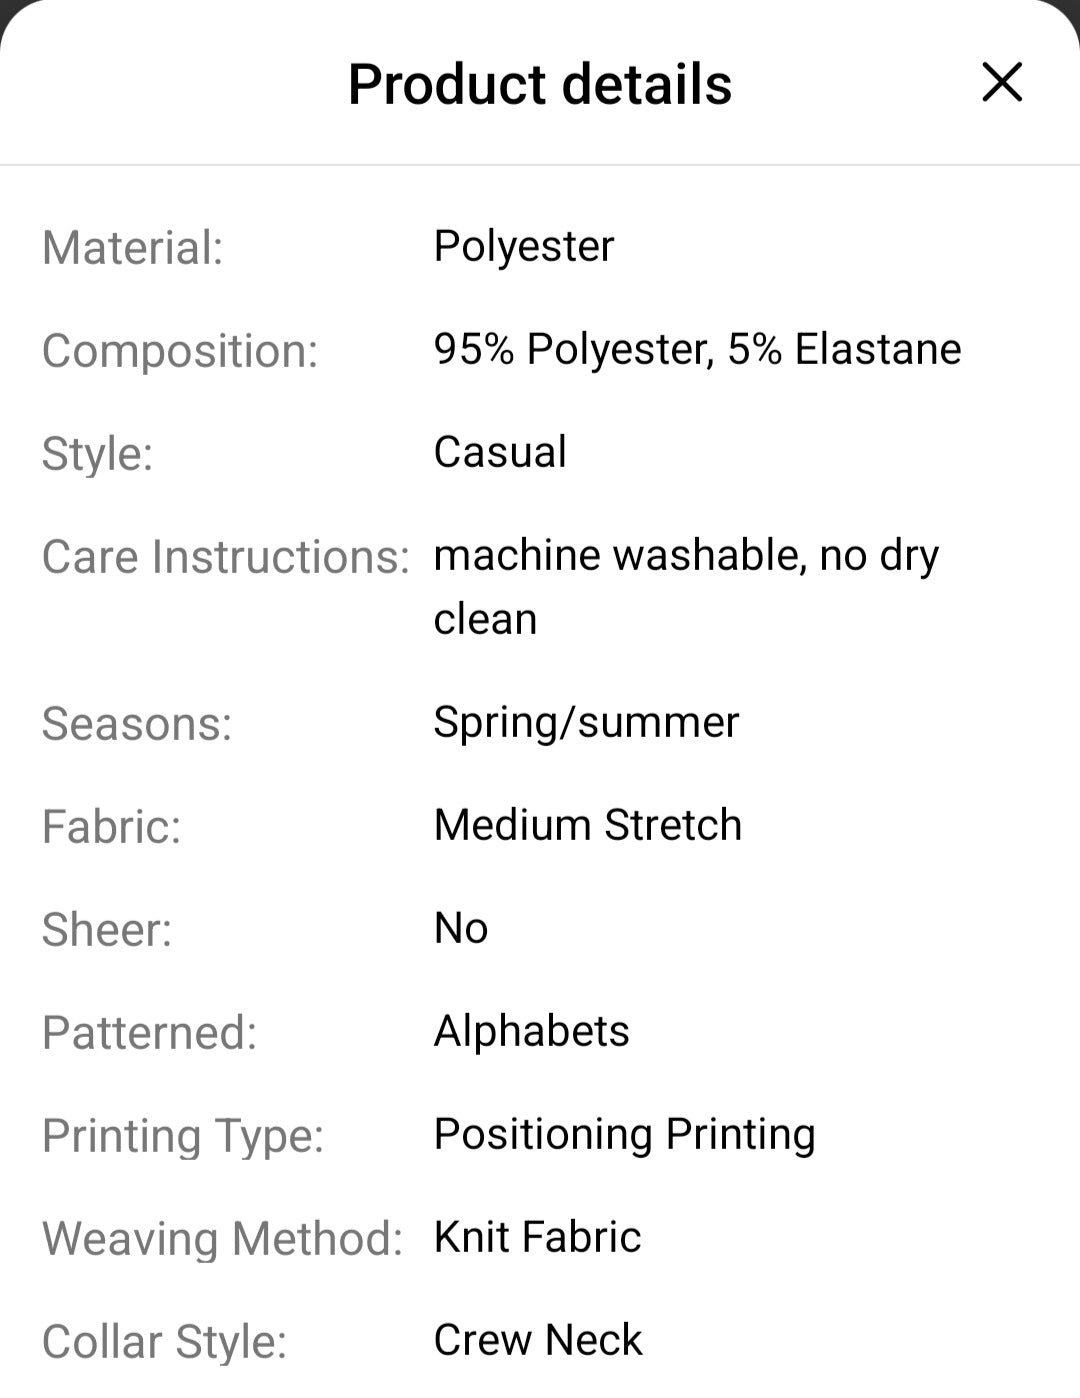The width and height of the screenshot is (1080, 1398).
Task: Click the Care Instructions label
Action: 226,557
